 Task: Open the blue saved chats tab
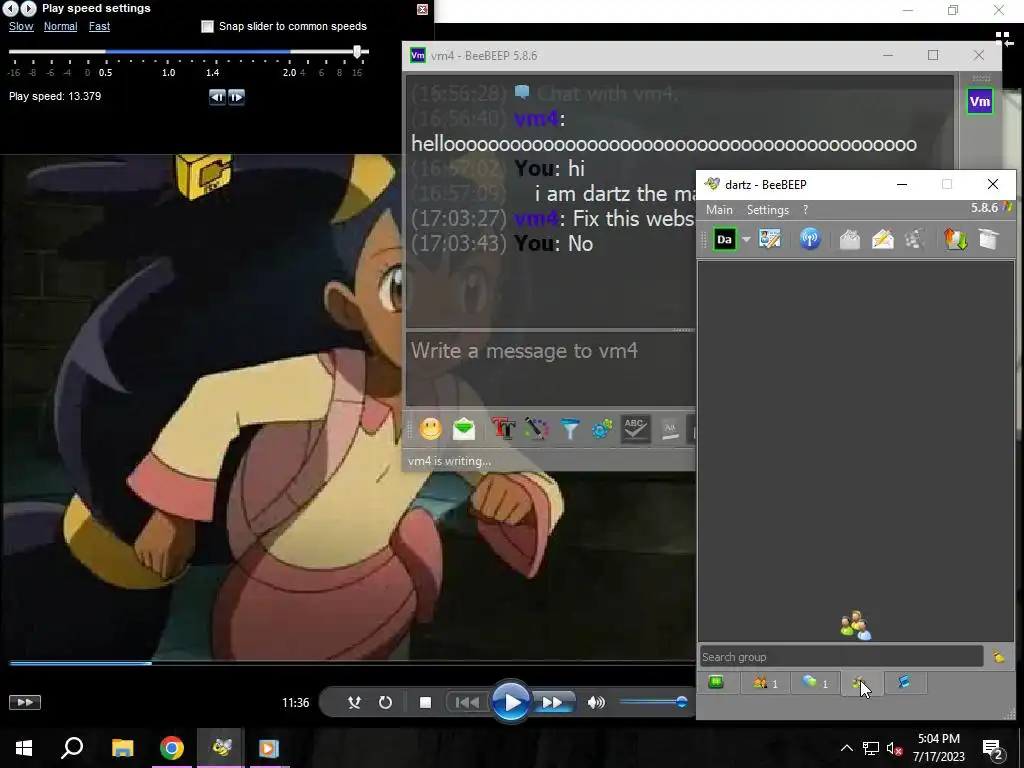(904, 682)
